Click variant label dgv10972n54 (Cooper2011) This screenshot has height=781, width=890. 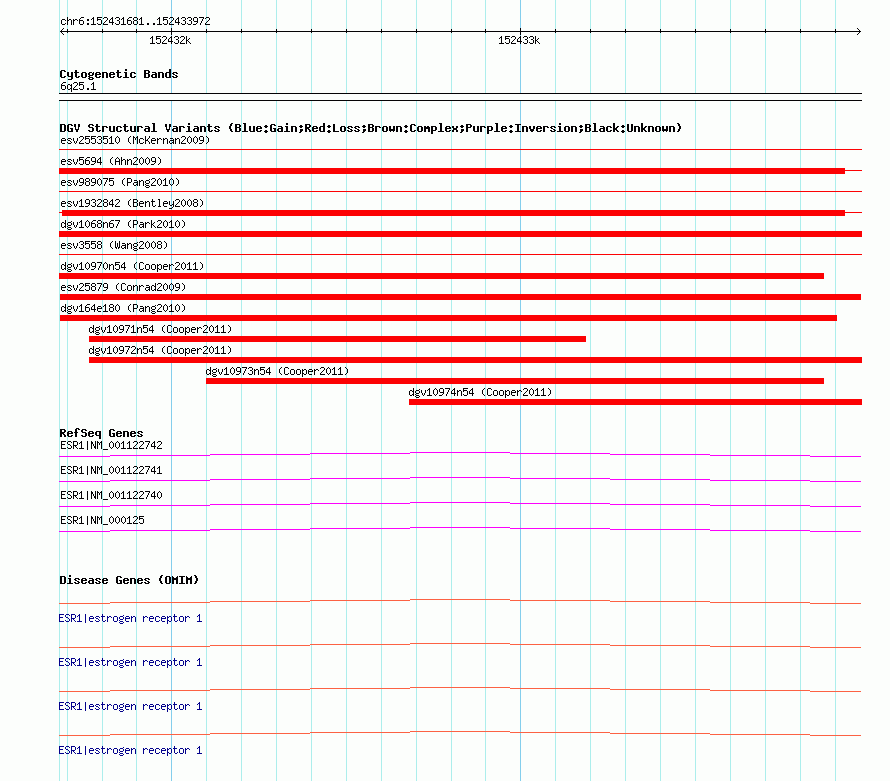160,350
